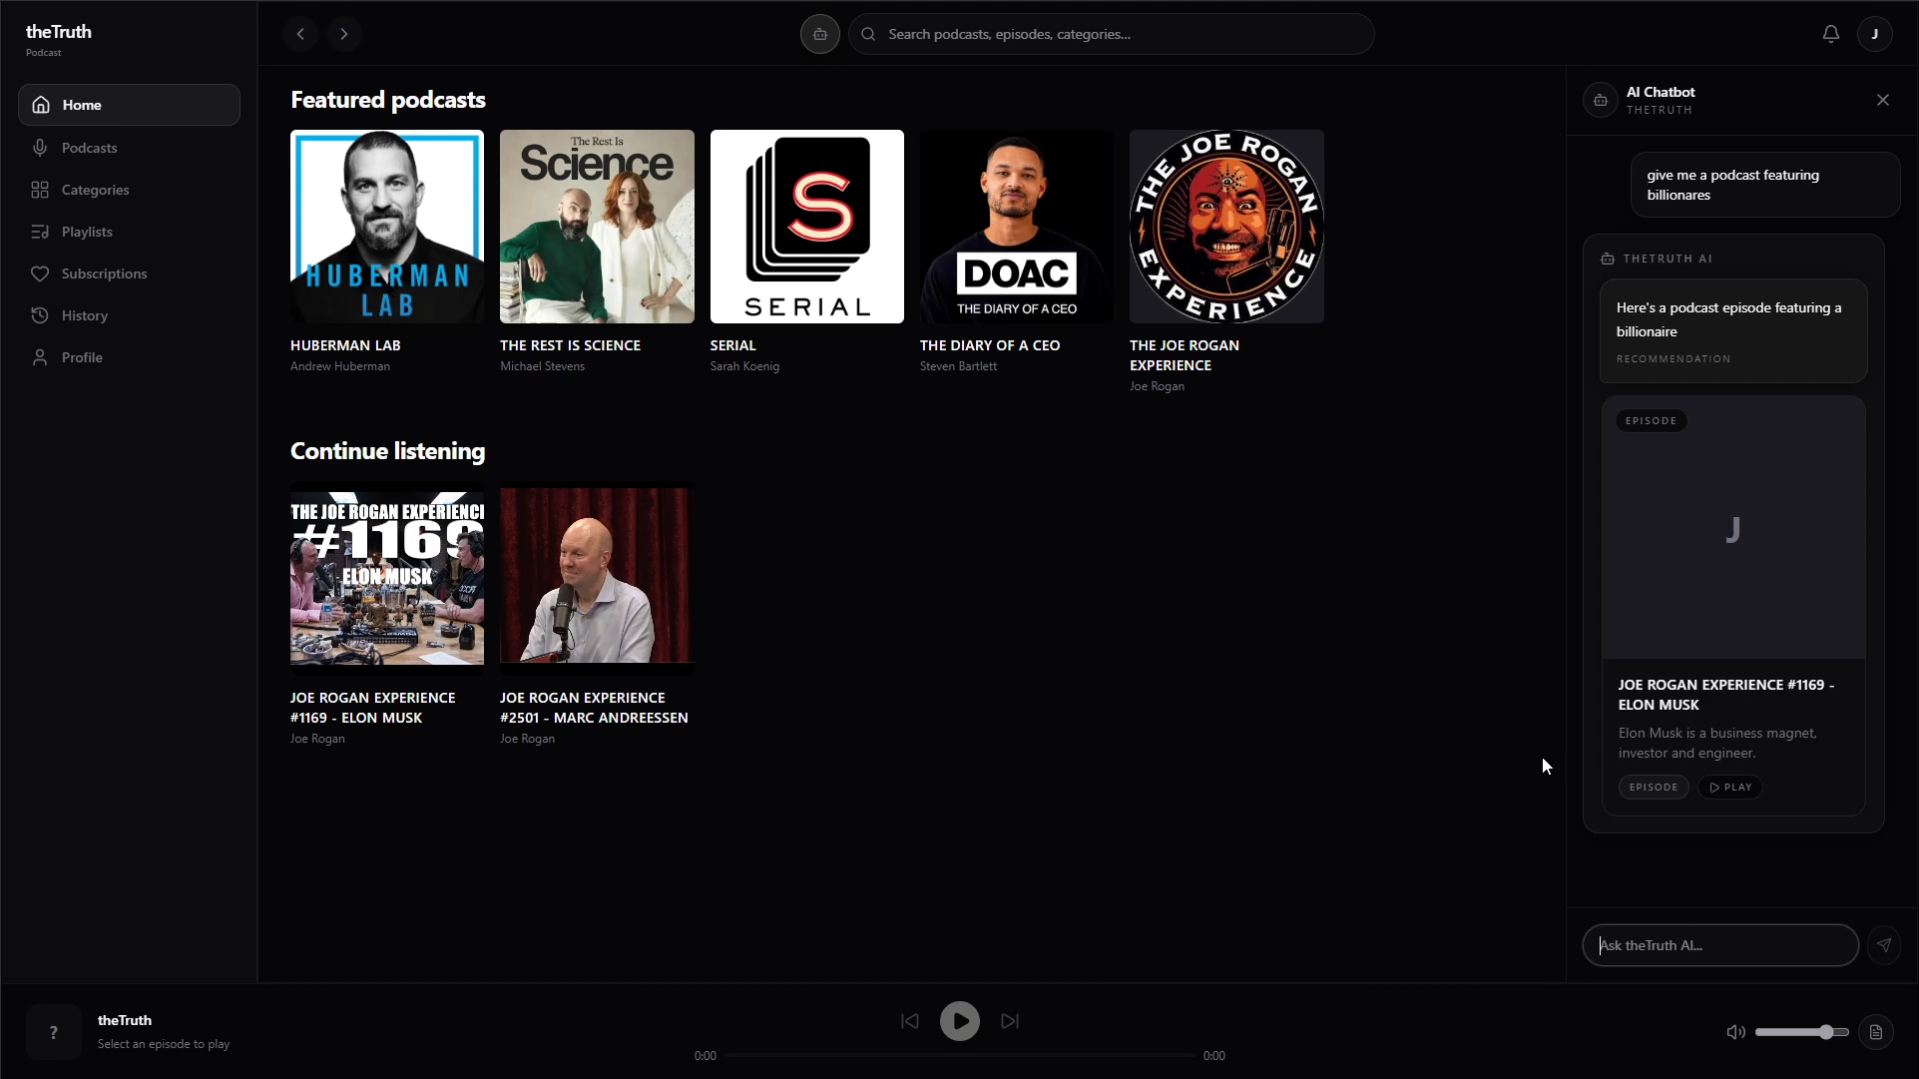Screen dimensions: 1919x1079
Task: Skip to the next track
Action: pos(1010,1021)
